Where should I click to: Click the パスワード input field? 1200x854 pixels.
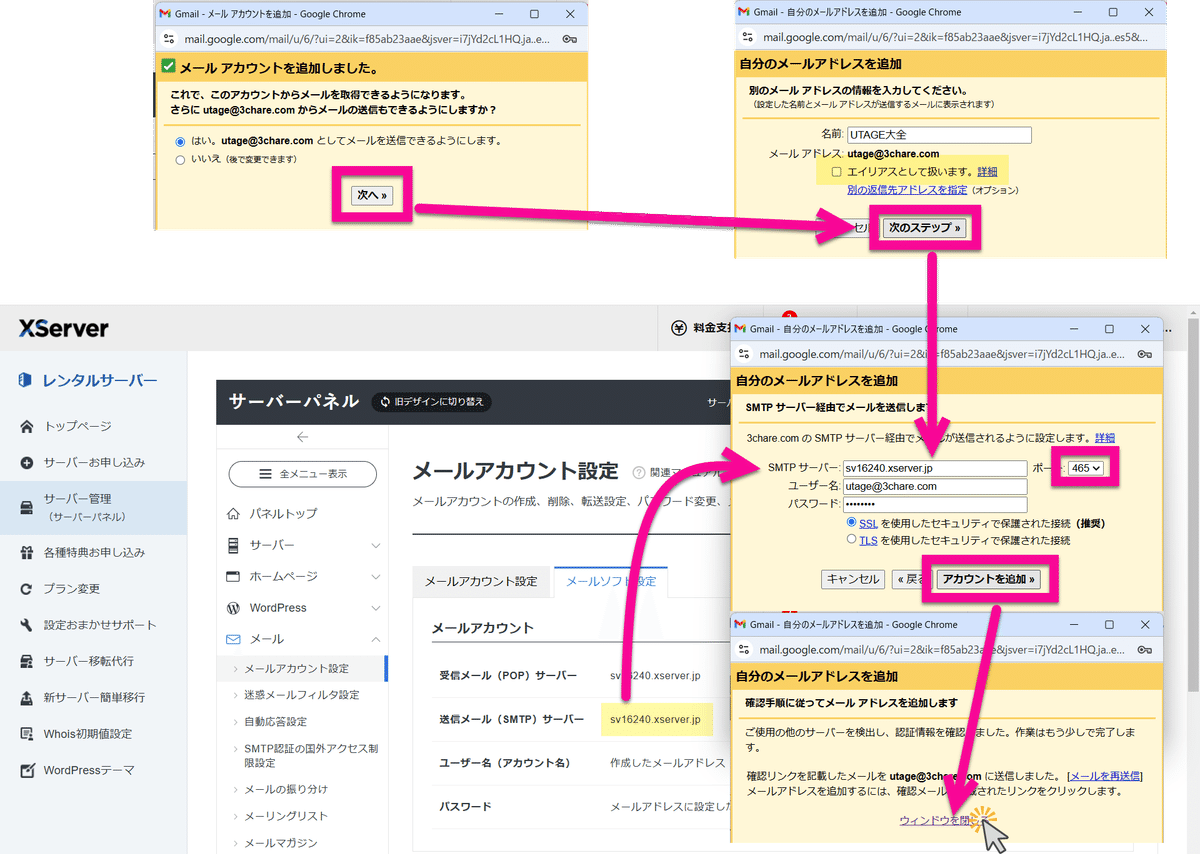[935, 504]
